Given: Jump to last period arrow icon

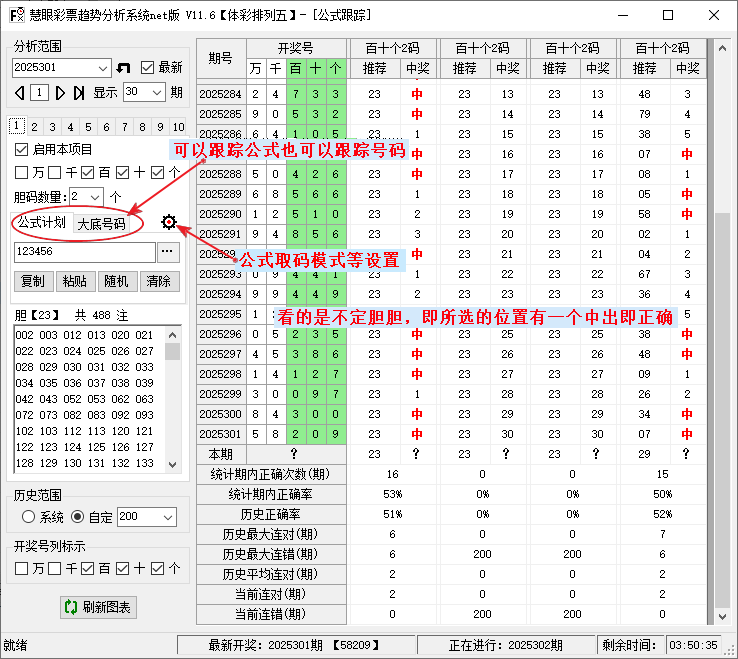Looking at the screenshot, I should [80, 92].
